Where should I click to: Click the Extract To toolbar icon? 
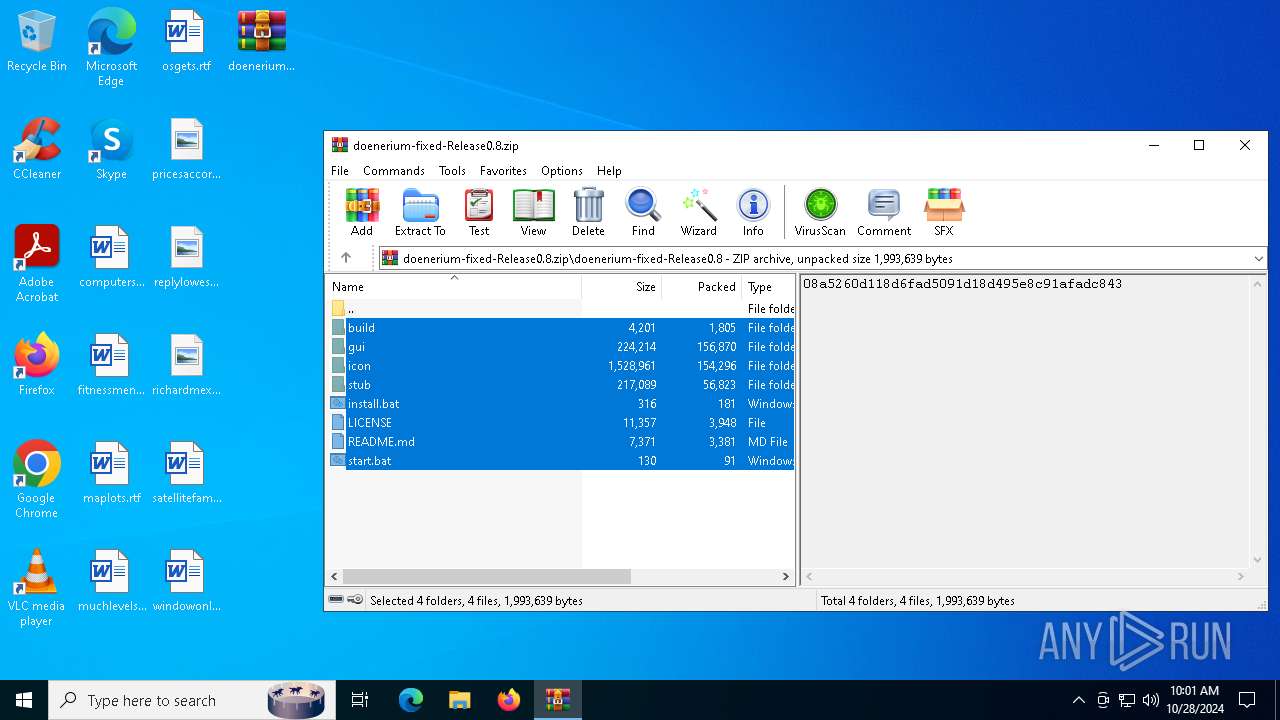pos(420,212)
